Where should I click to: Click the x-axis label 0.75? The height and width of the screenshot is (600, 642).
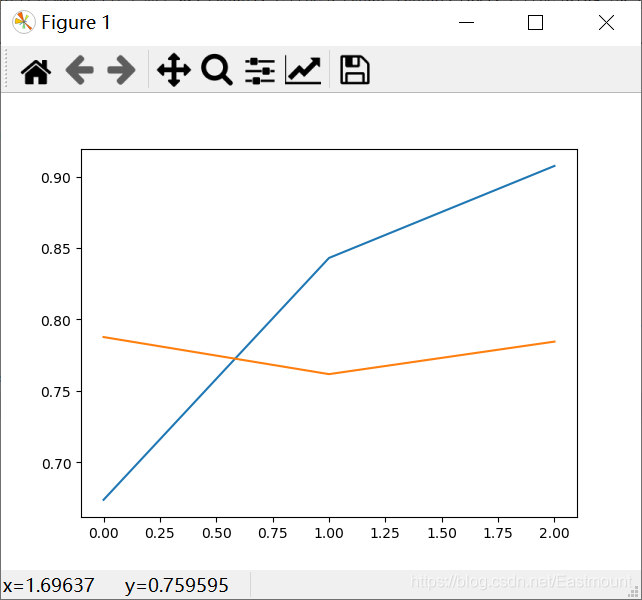[273, 533]
